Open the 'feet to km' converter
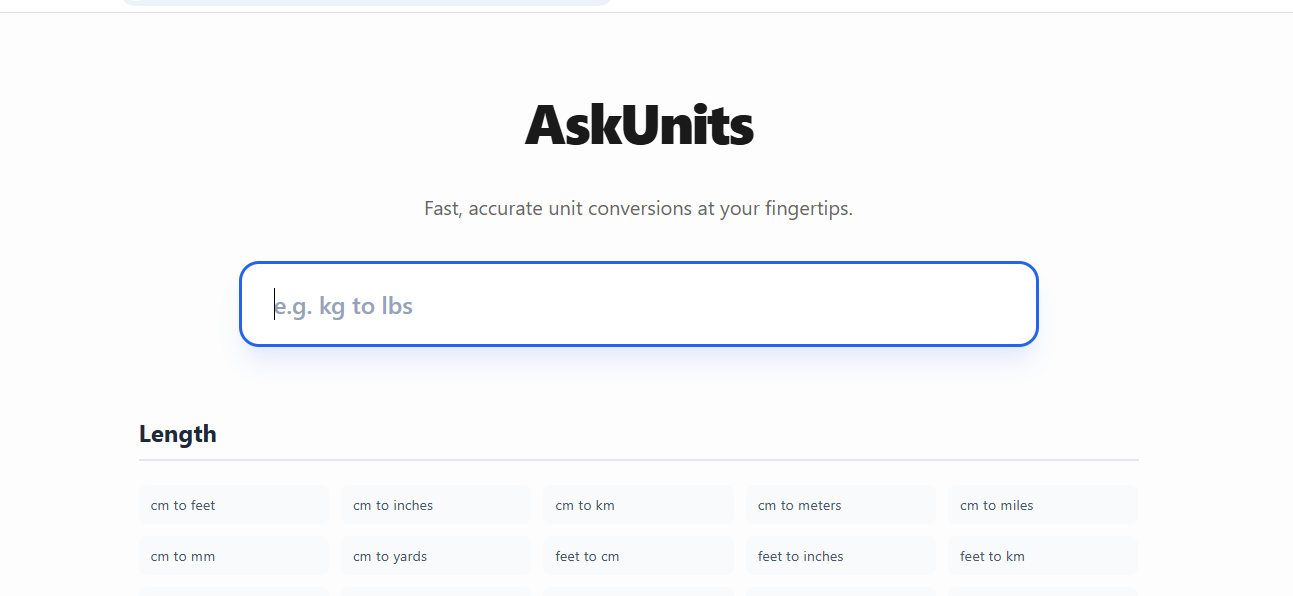Image resolution: width=1293 pixels, height=596 pixels. coord(1043,556)
